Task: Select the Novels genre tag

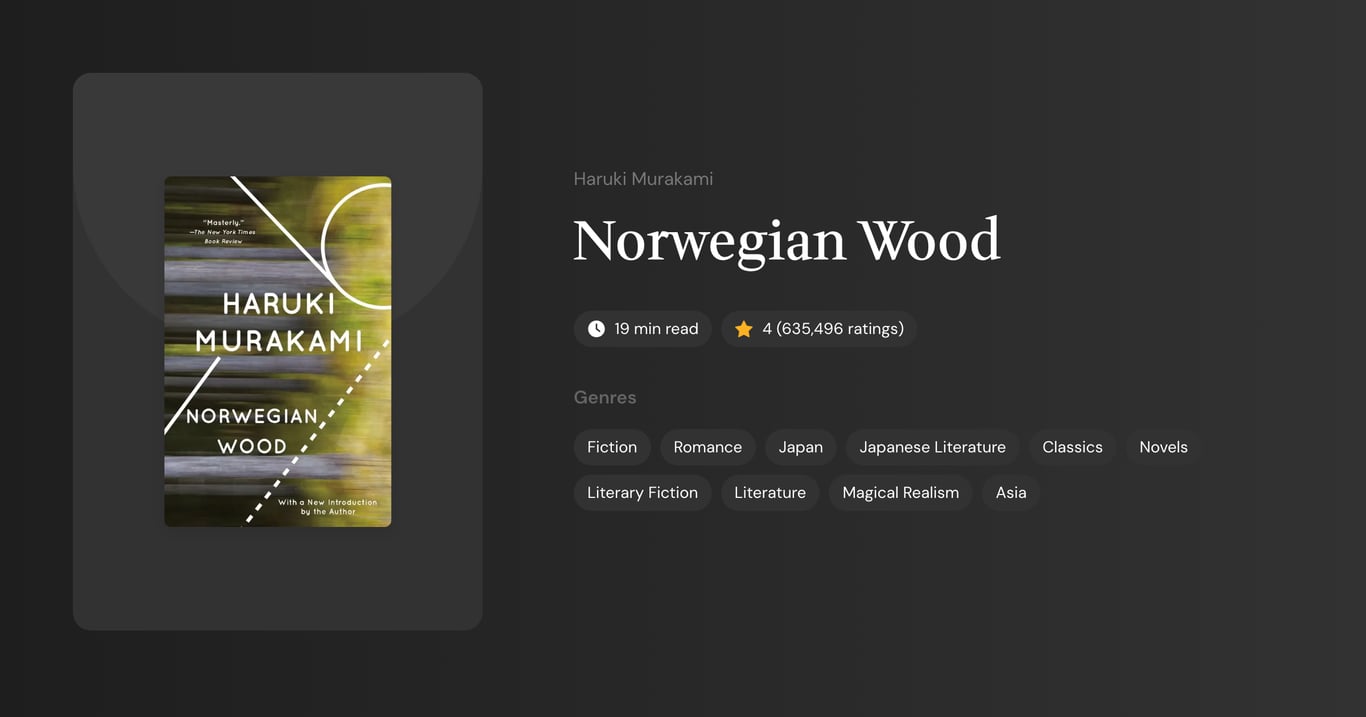Action: pos(1164,447)
